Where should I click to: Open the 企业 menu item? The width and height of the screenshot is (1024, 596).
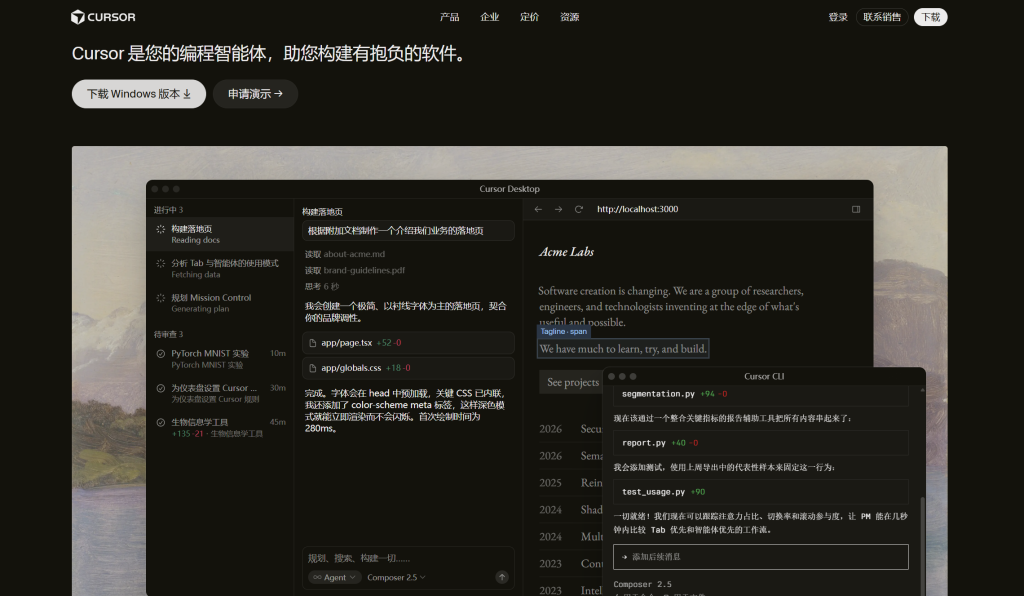(x=489, y=17)
